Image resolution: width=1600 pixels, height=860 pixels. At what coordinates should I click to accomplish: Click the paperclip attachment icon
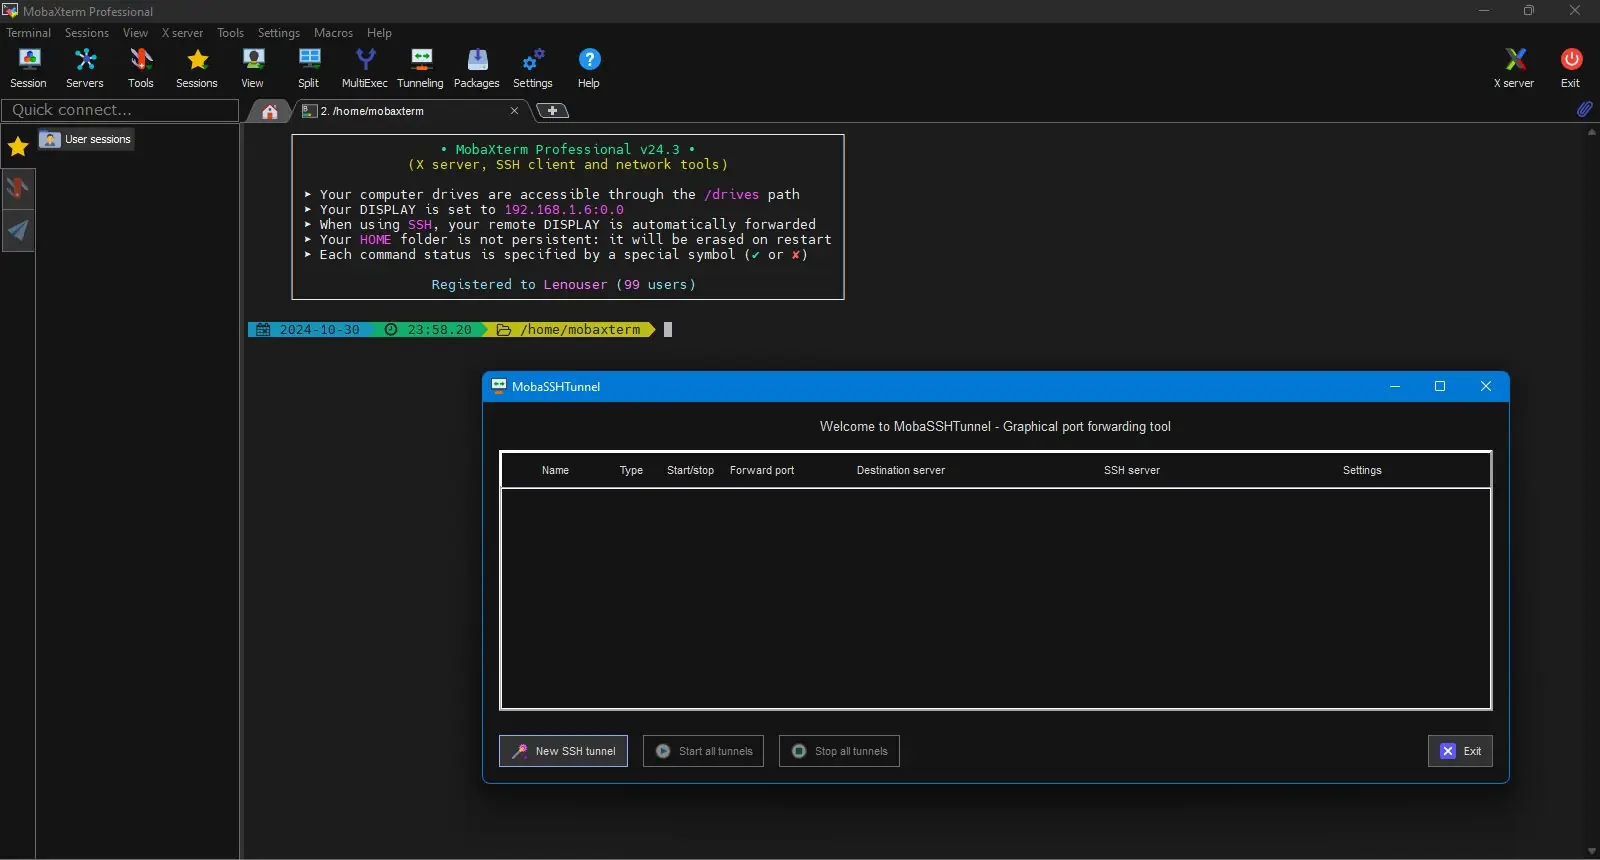click(x=1584, y=109)
